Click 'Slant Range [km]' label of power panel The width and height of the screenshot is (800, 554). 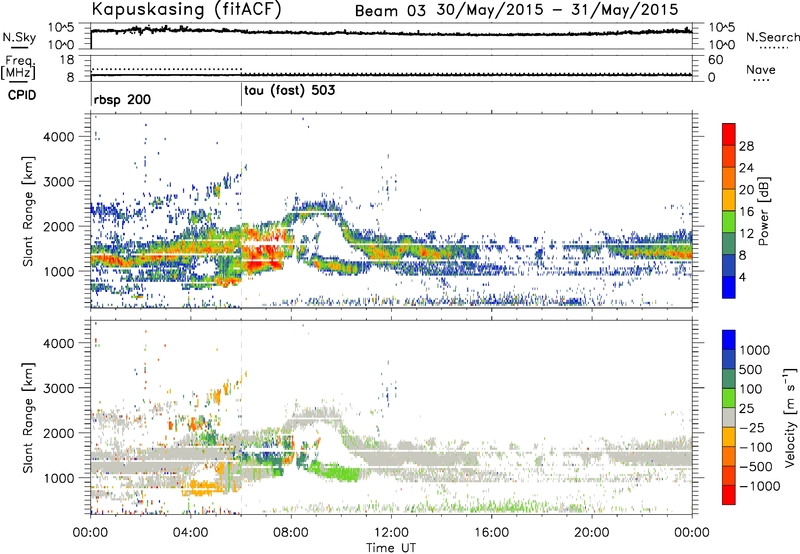pos(28,212)
